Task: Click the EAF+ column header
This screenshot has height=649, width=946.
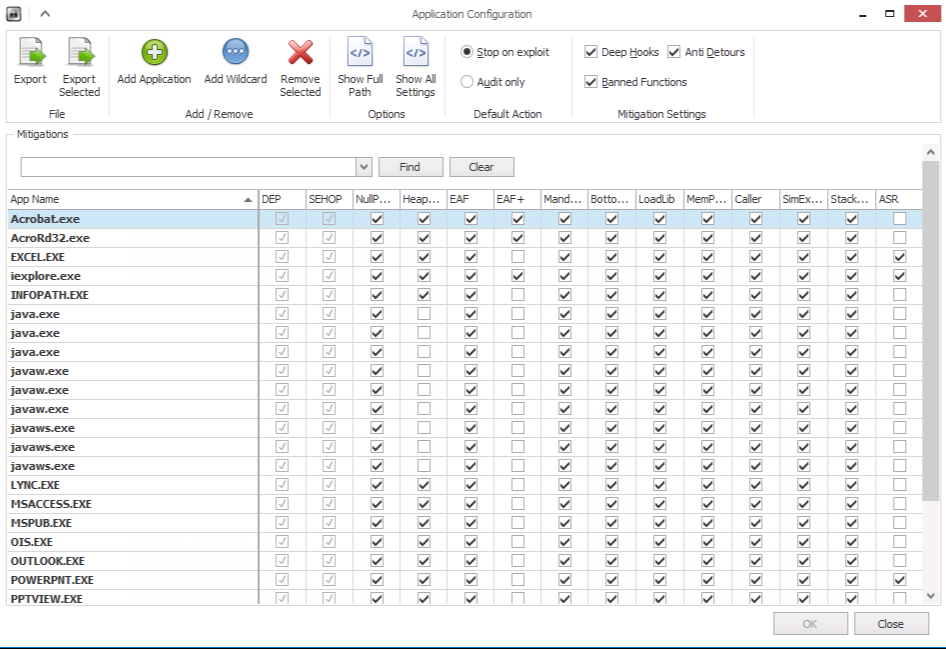Action: coord(515,199)
